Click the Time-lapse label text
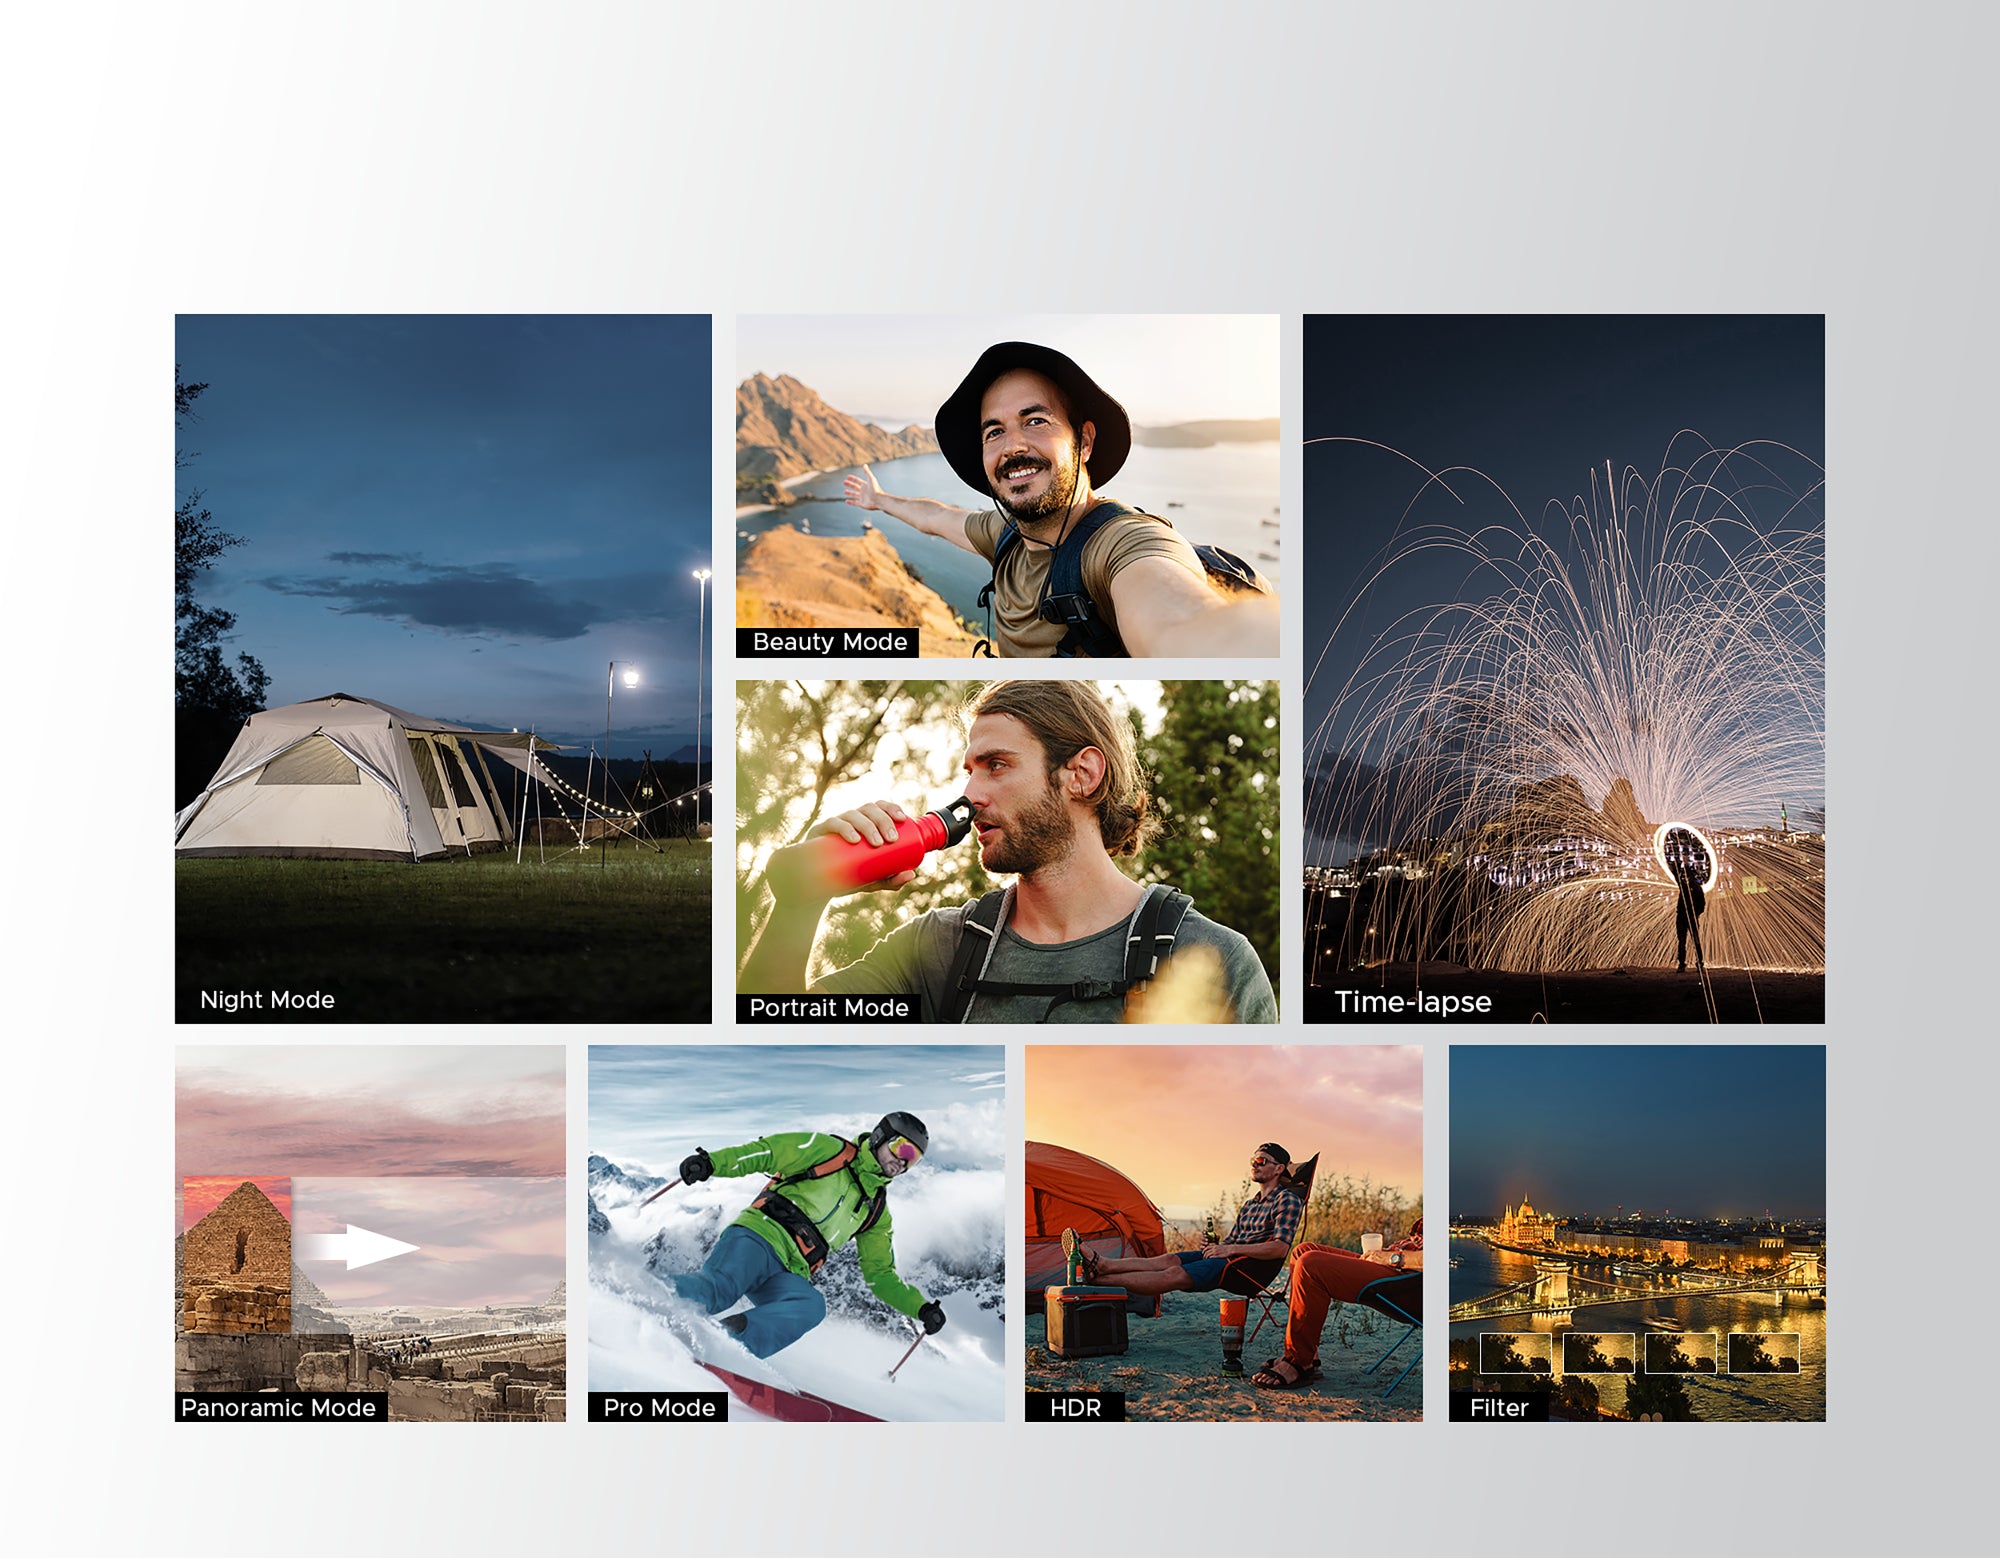The width and height of the screenshot is (2000, 1558). click(x=1412, y=1002)
